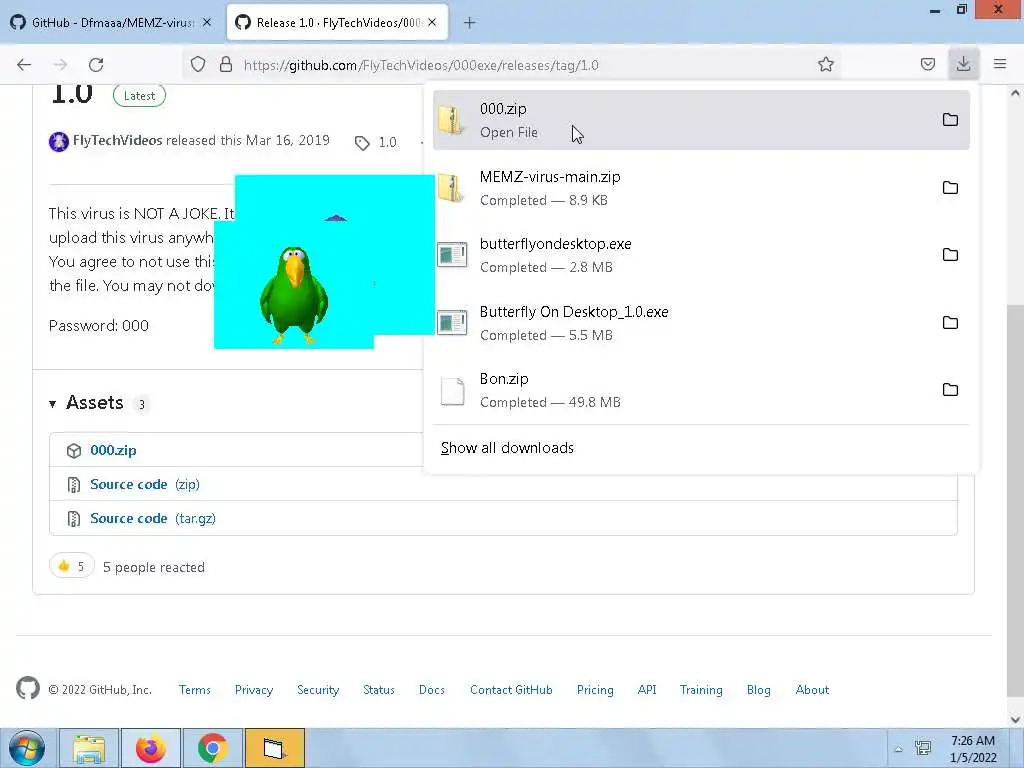Close the Release 1.0 tab
This screenshot has height=768, width=1024.
click(432, 22)
